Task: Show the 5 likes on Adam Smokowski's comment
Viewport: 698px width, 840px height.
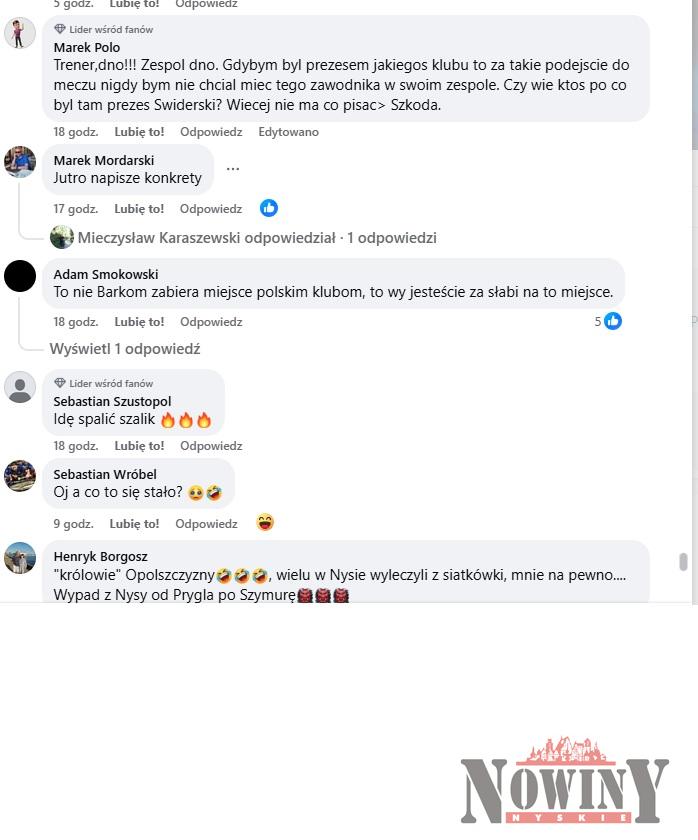Action: click(x=608, y=321)
